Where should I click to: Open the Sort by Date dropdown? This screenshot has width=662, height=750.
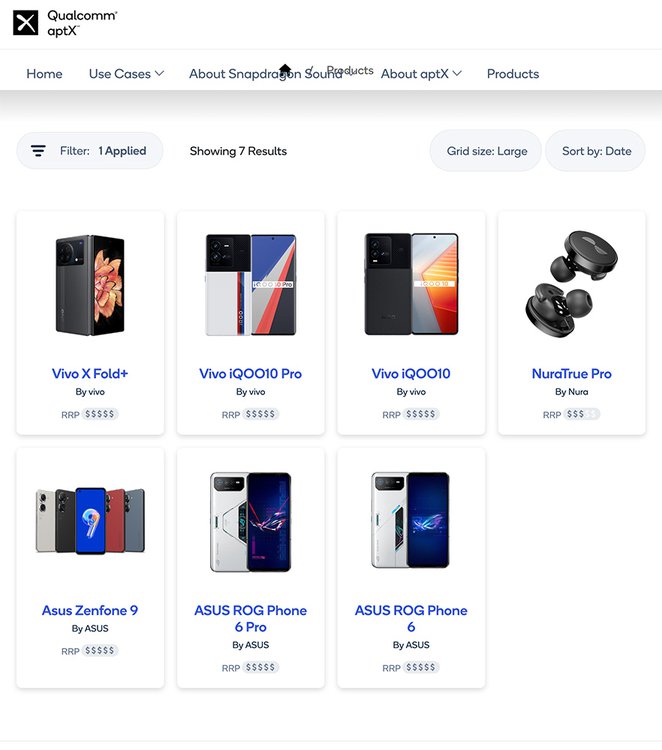[596, 151]
